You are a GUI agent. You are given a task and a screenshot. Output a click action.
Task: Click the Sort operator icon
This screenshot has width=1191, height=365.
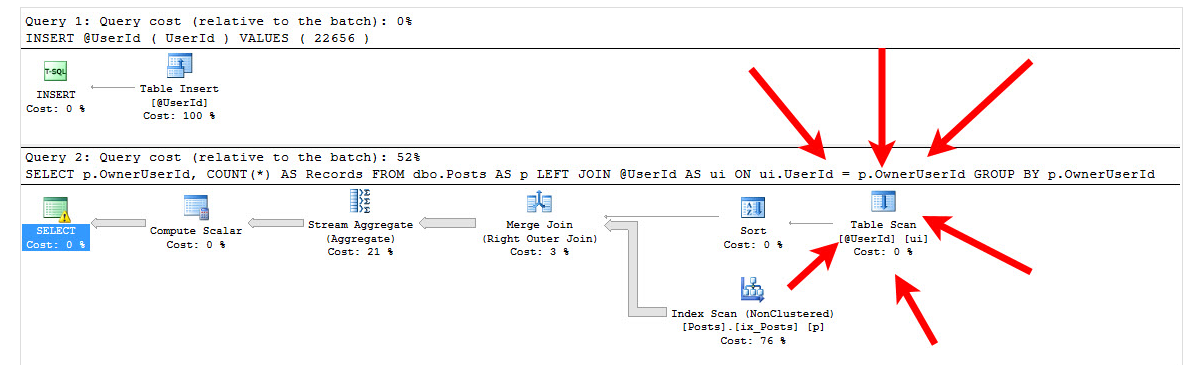pos(753,208)
